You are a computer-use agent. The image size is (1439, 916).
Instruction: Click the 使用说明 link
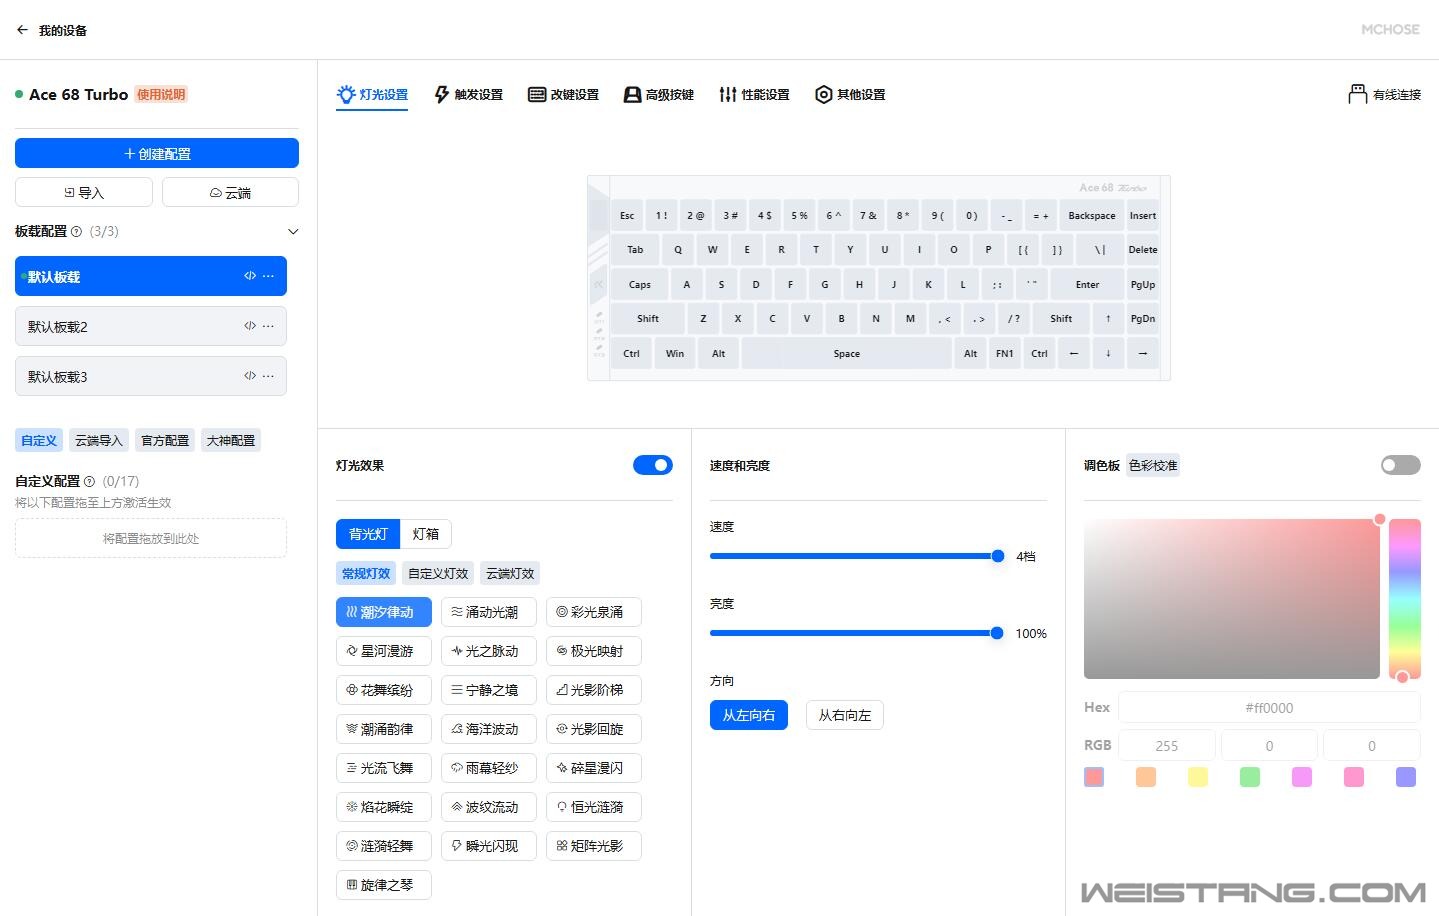(x=161, y=94)
